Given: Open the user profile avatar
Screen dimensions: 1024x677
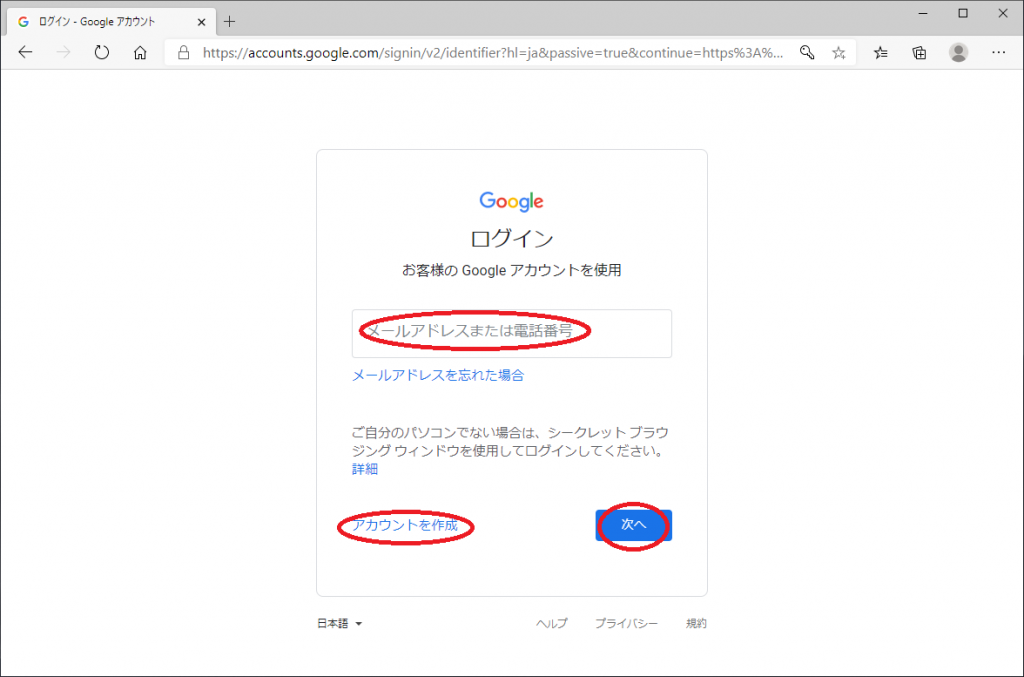Looking at the screenshot, I should 958,53.
